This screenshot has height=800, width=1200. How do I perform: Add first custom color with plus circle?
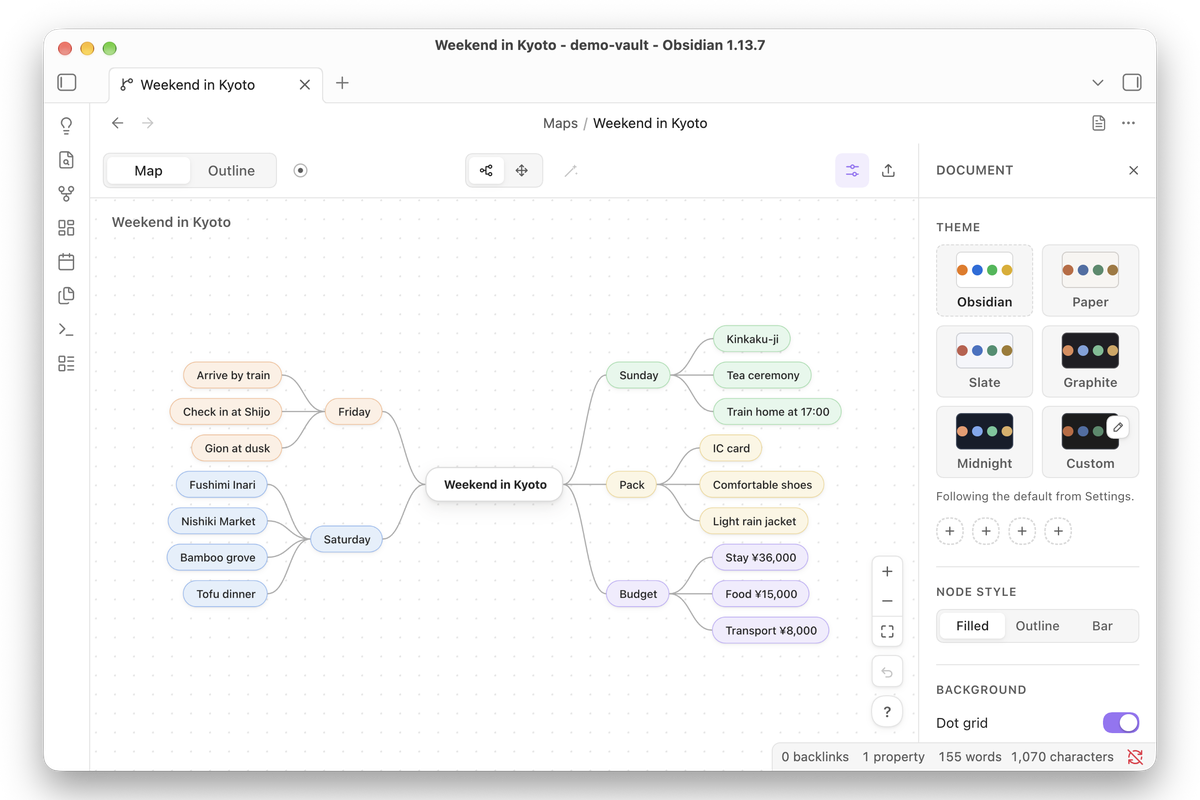[x=950, y=531]
